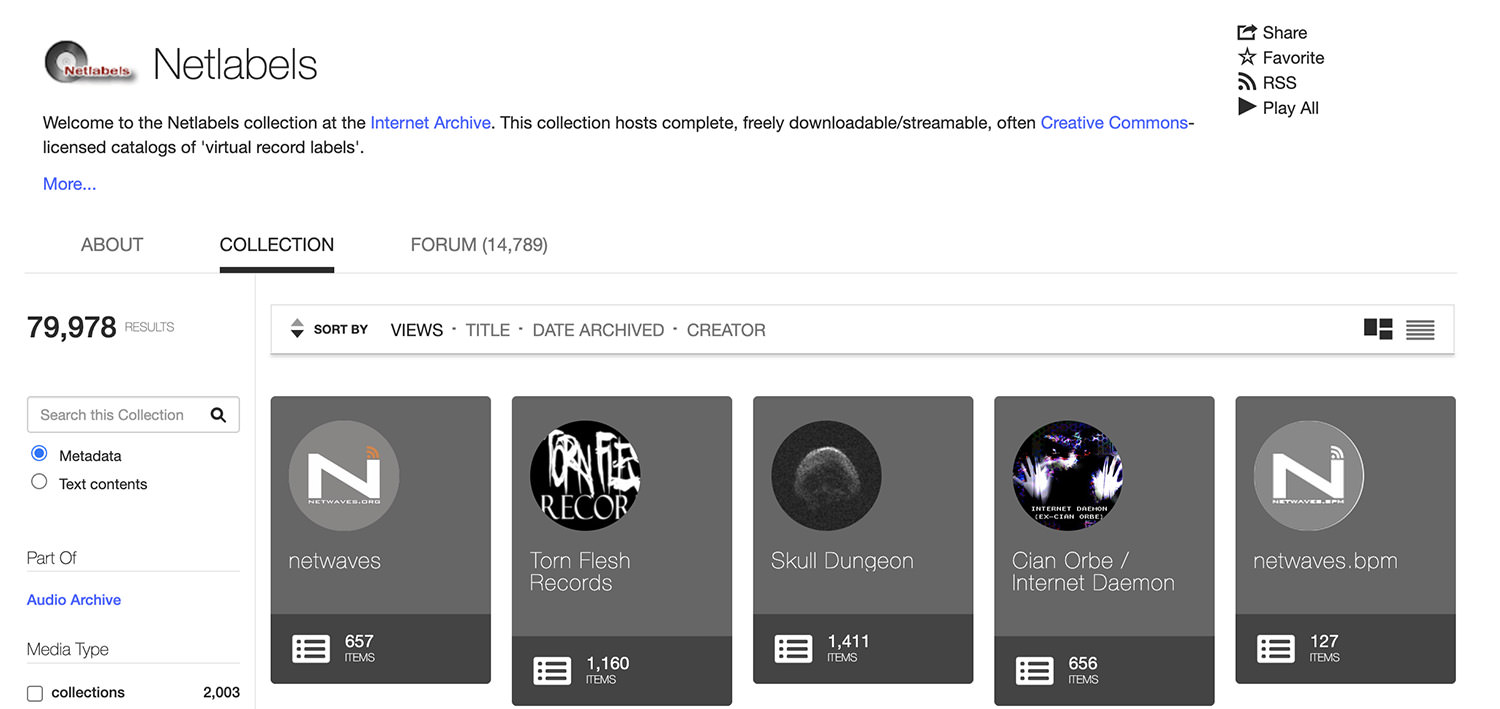Open the Skull Dungeon title

(842, 561)
